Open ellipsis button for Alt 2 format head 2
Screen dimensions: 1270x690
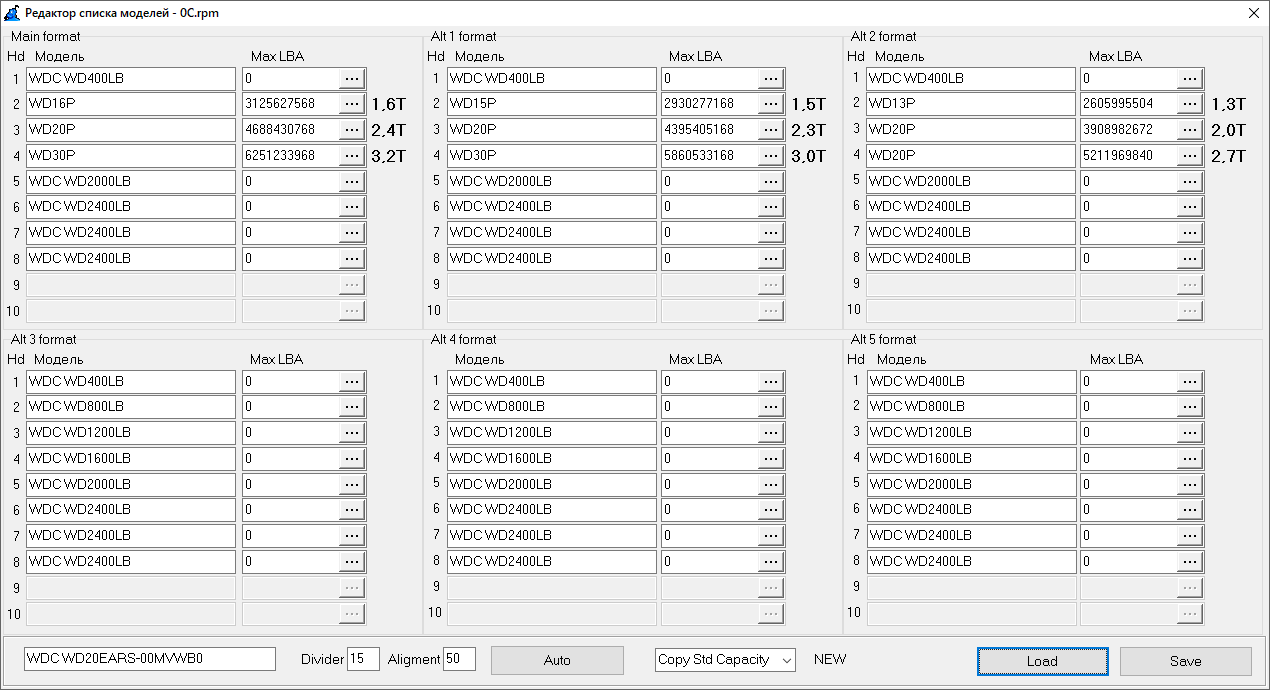click(x=1190, y=104)
